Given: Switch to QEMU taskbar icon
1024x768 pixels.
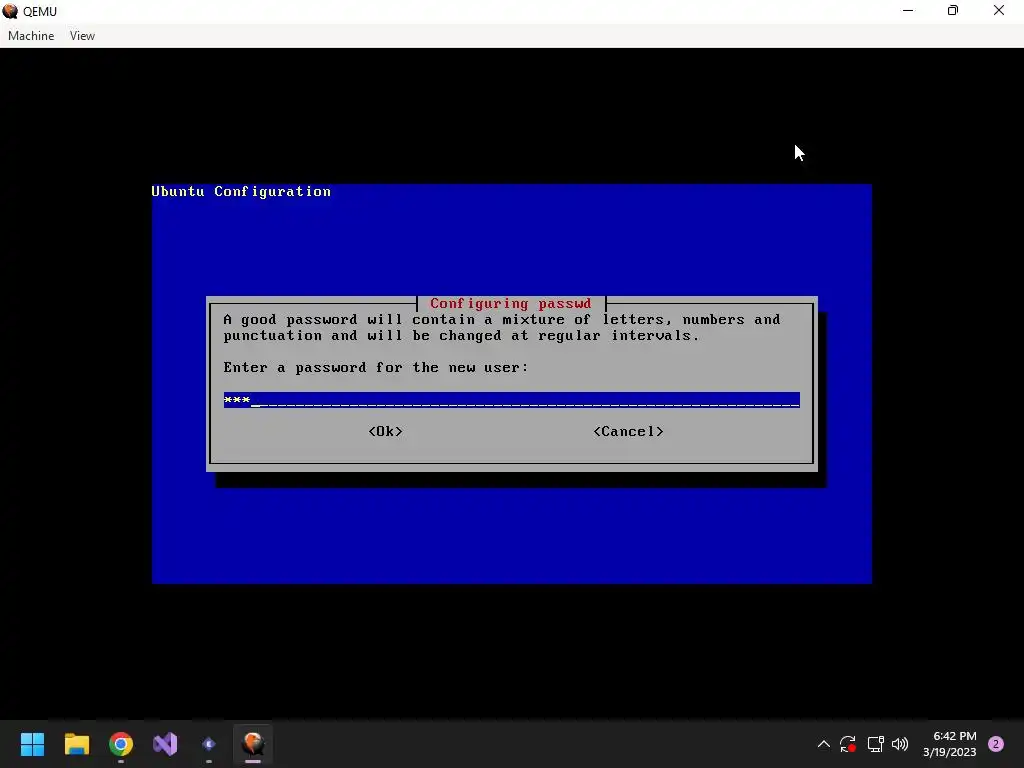Looking at the screenshot, I should pyautogui.click(x=253, y=744).
